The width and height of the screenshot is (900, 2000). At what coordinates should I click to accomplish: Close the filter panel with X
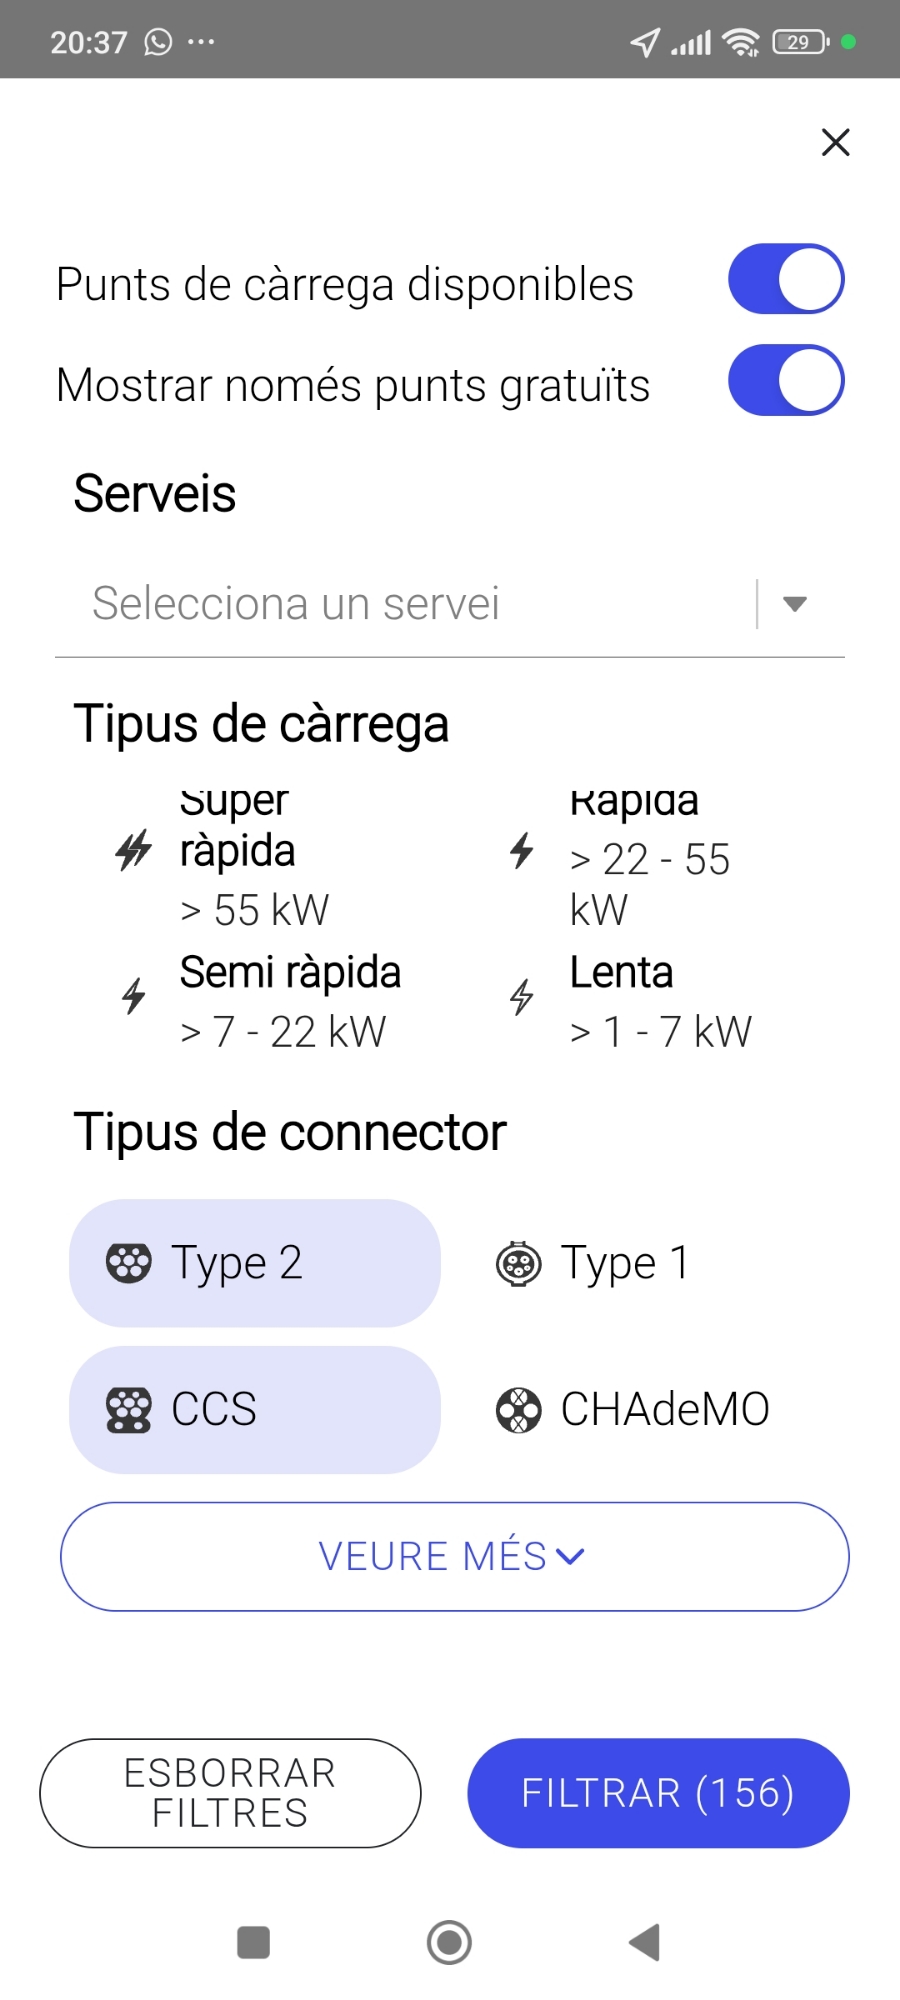(835, 142)
